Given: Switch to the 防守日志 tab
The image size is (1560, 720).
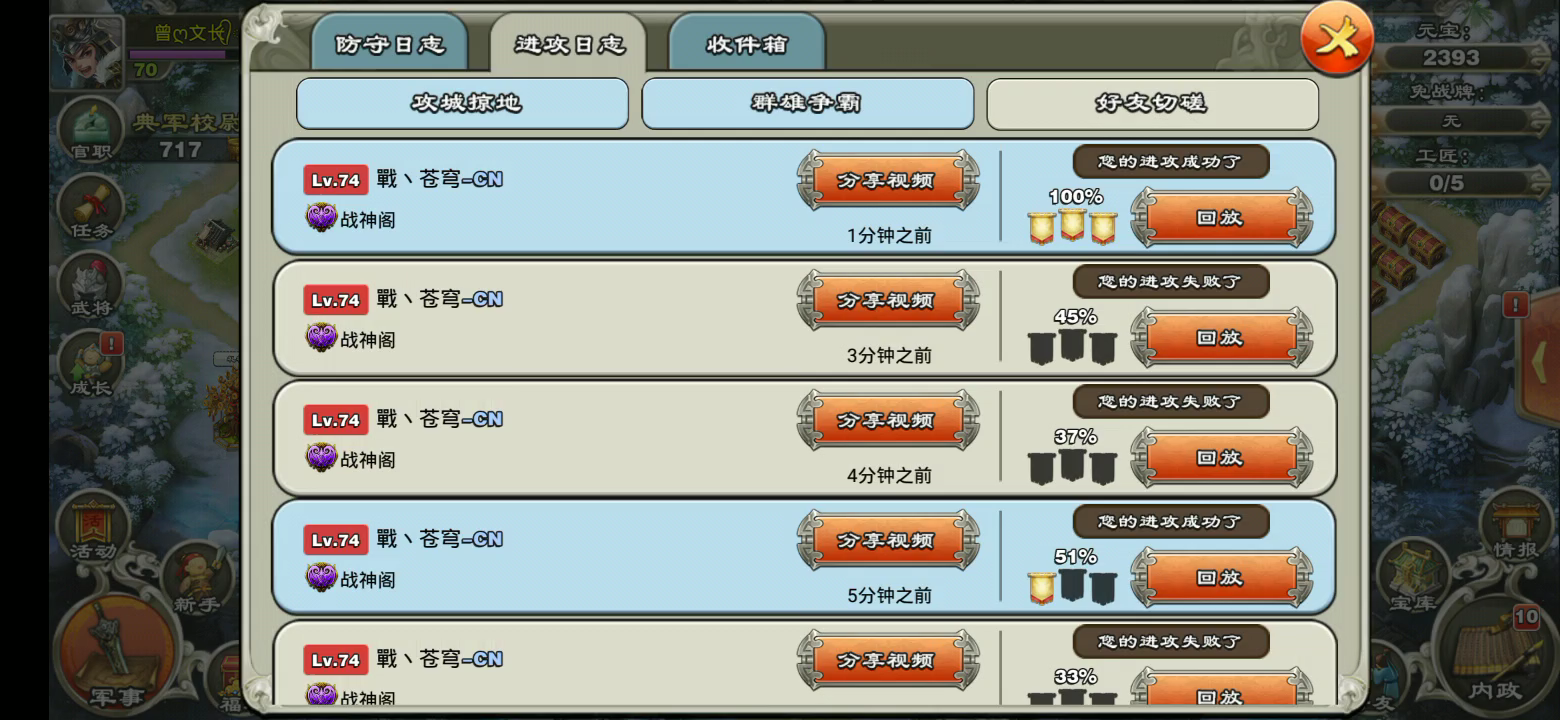Looking at the screenshot, I should coord(390,44).
